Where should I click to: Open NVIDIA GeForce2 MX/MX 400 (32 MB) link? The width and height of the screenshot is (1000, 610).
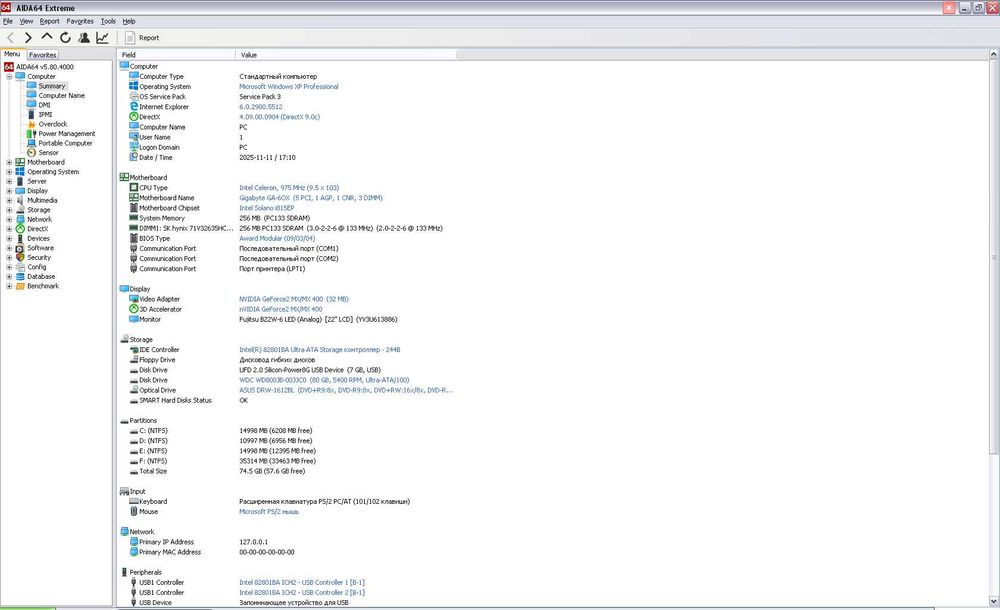tap(293, 299)
